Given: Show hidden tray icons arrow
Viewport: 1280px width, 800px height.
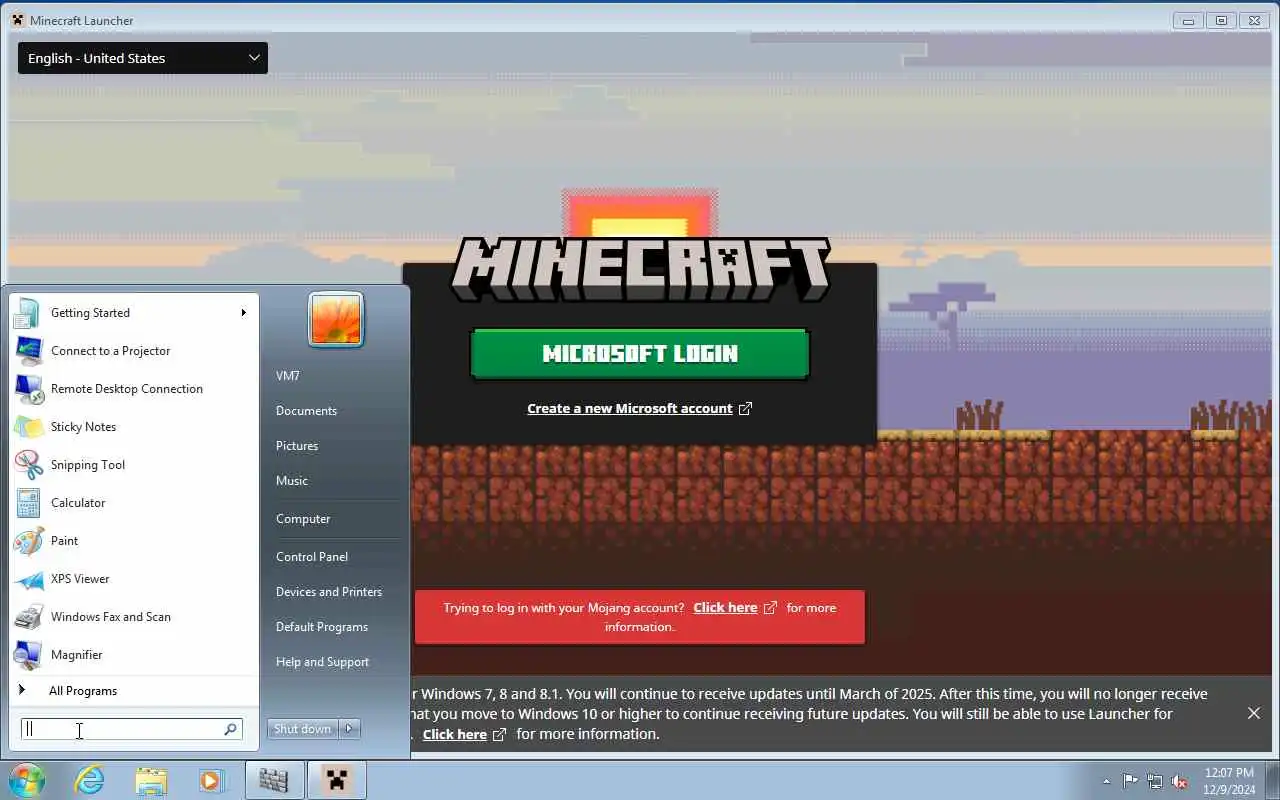Looking at the screenshot, I should click(x=1106, y=781).
